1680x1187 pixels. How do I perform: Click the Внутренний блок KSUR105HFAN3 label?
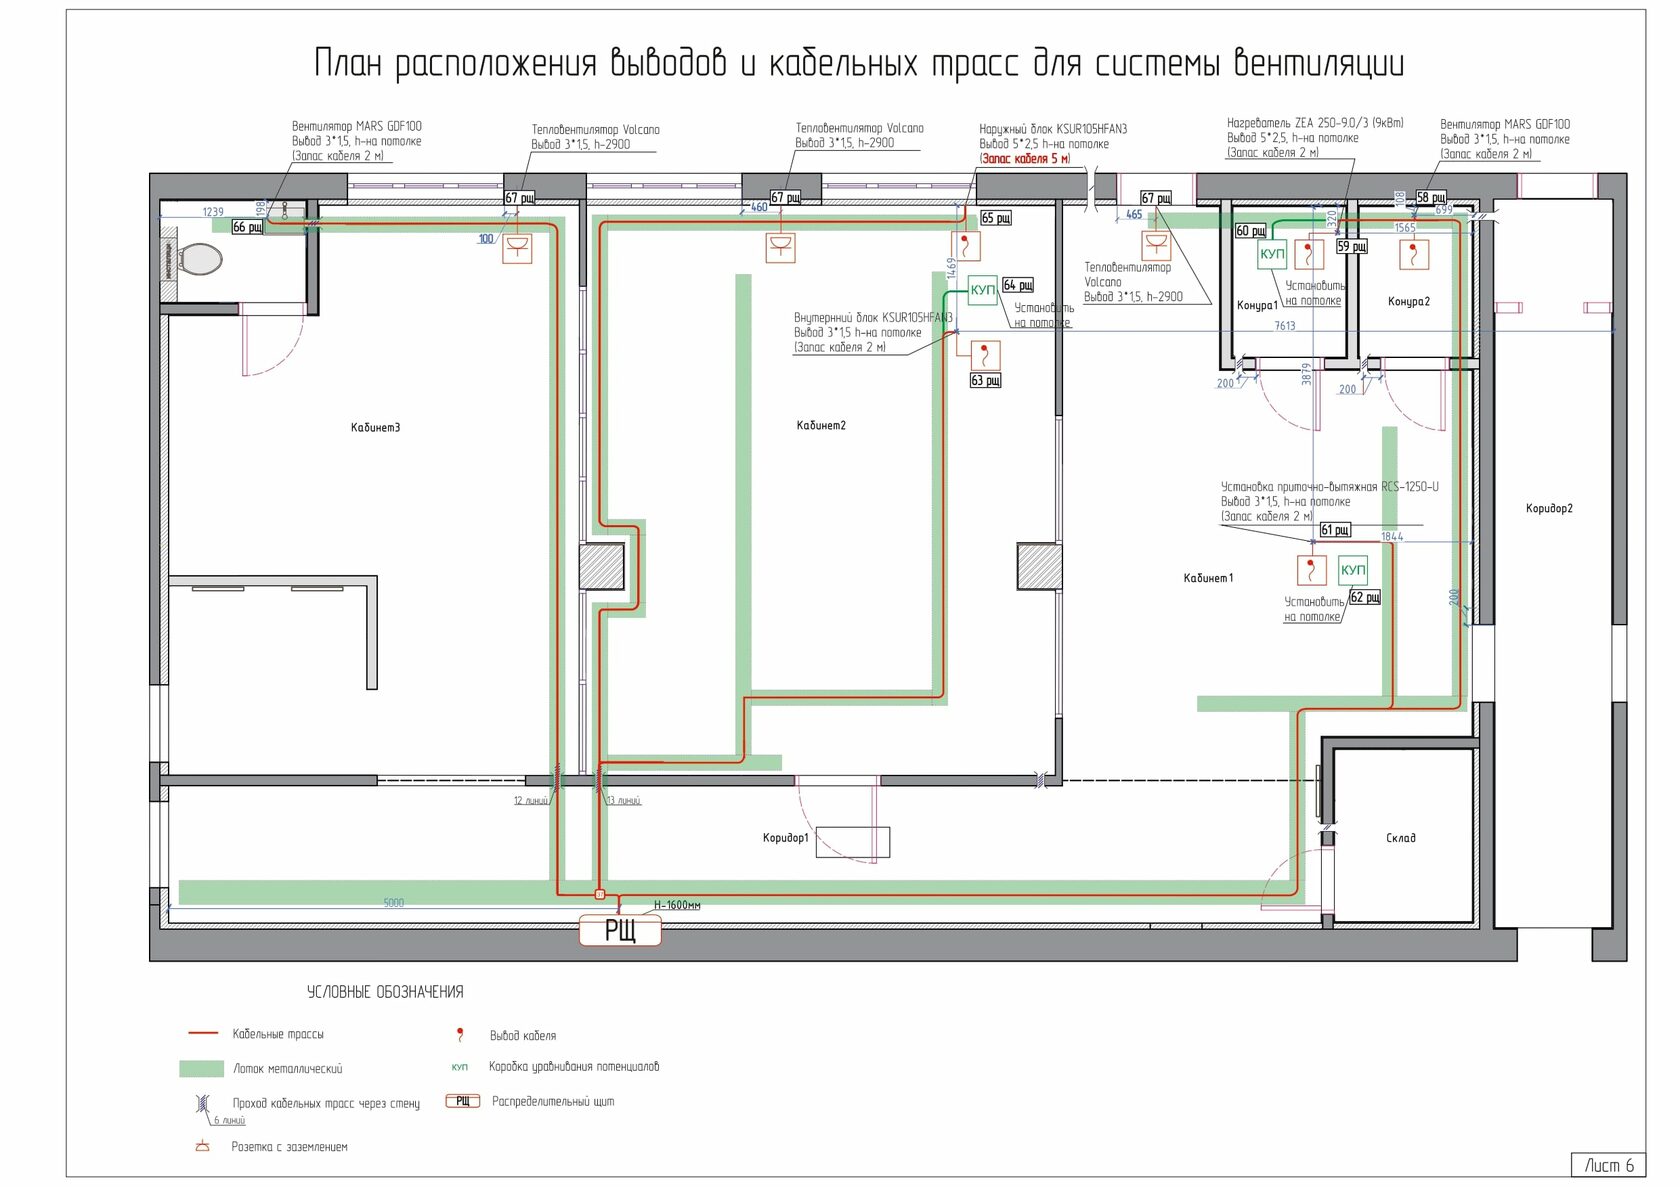pos(873,317)
